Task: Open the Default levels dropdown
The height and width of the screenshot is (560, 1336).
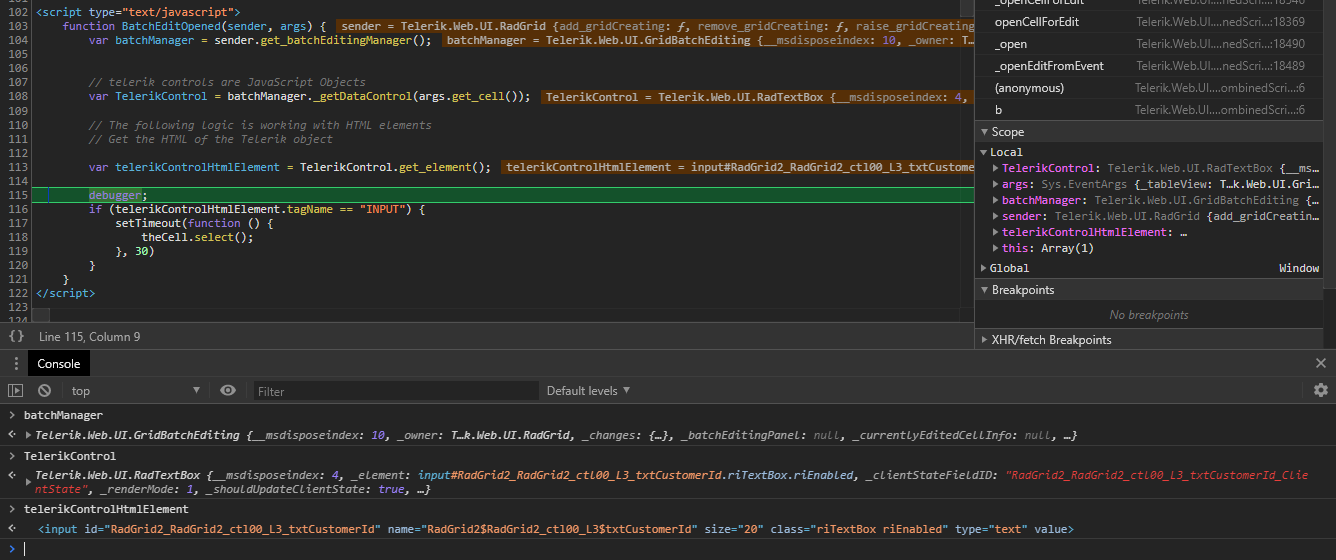Action: click(x=588, y=391)
